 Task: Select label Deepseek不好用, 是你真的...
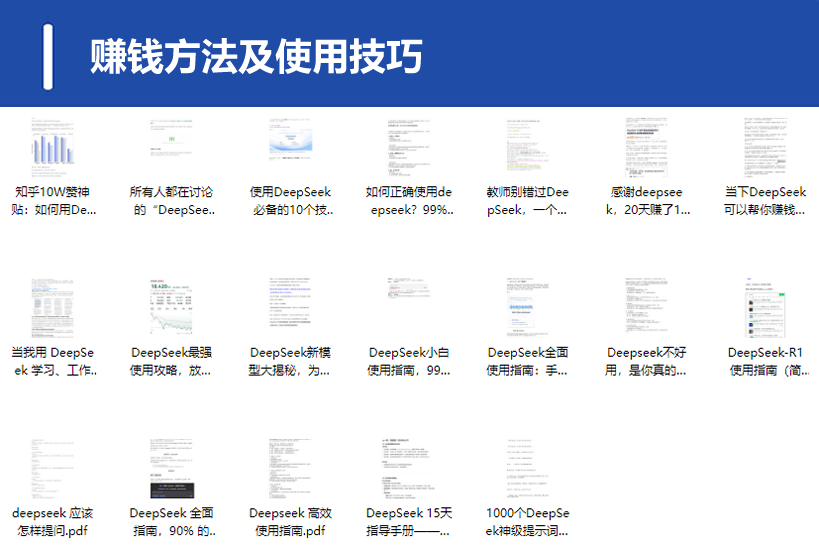(x=647, y=362)
